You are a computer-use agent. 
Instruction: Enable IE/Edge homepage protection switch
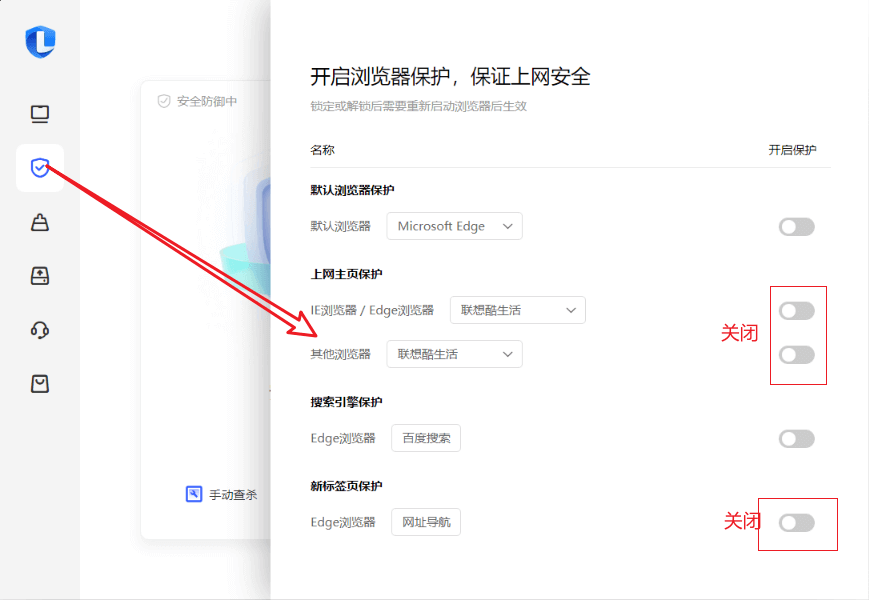pyautogui.click(x=796, y=311)
